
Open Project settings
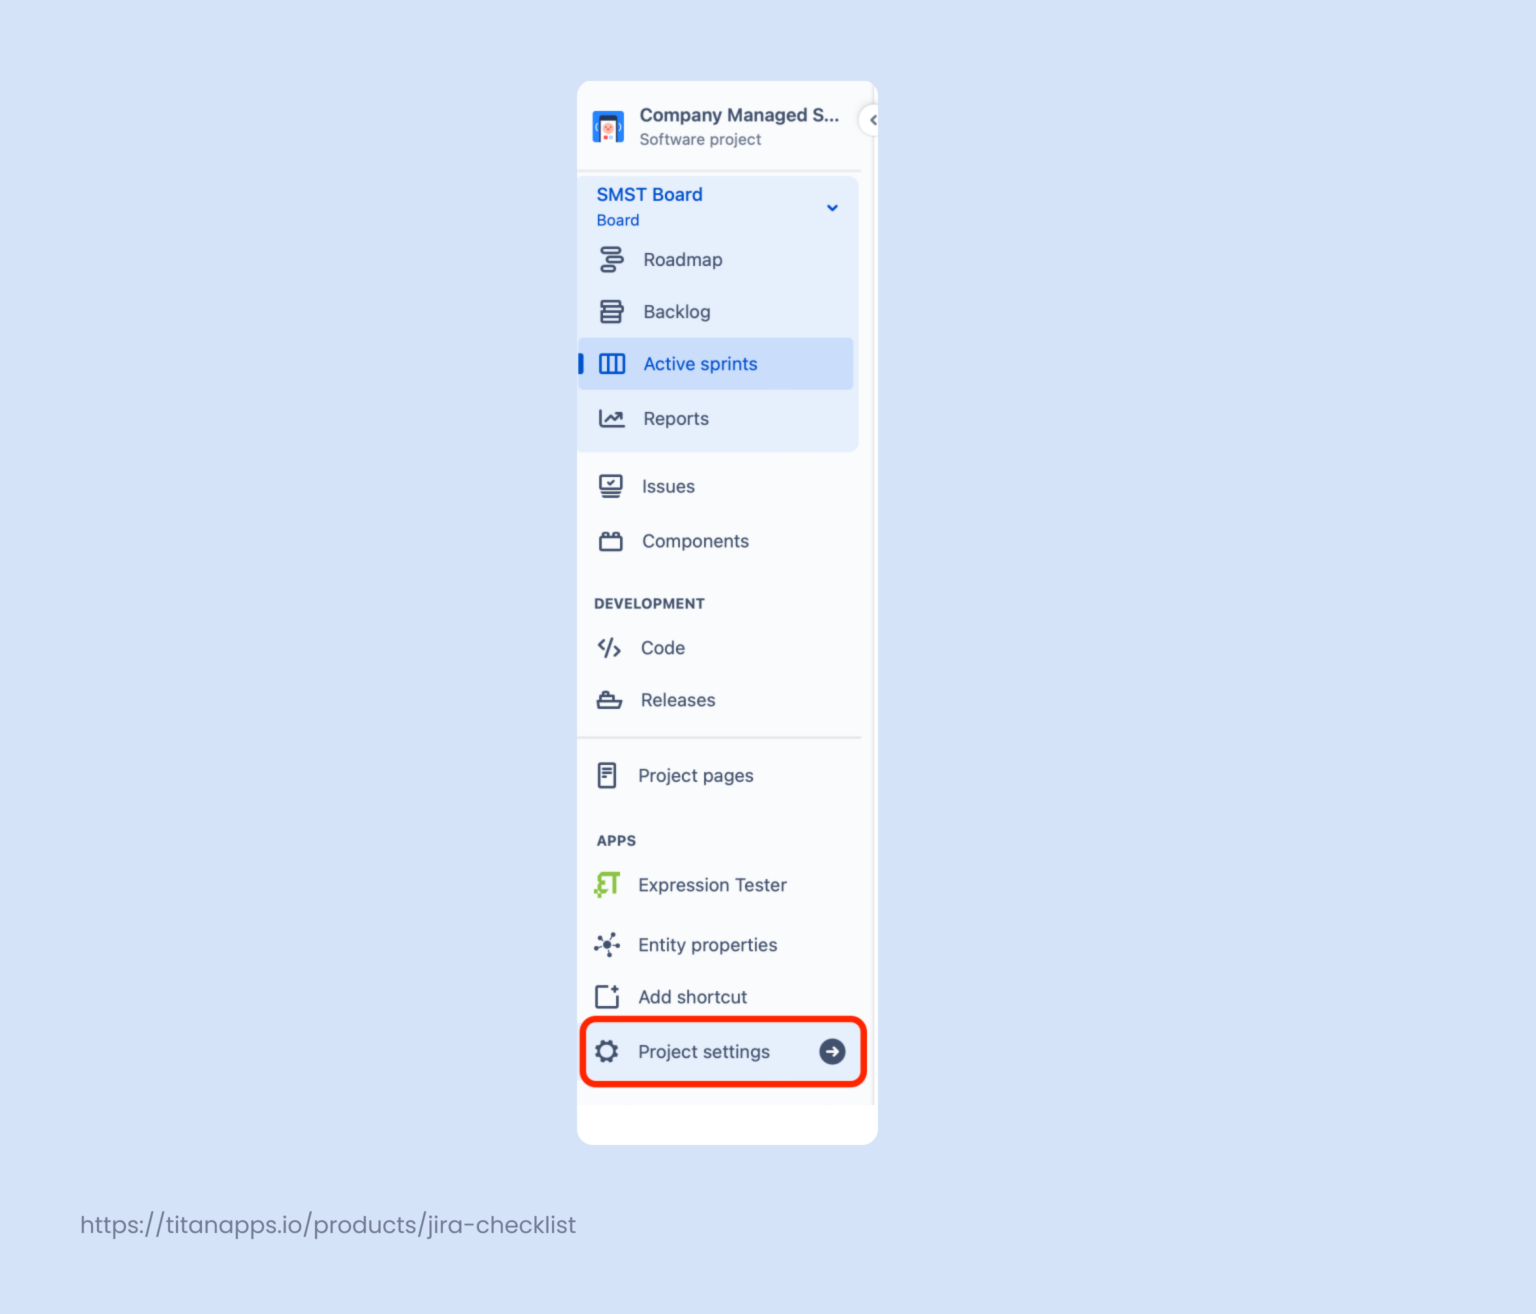704,1051
